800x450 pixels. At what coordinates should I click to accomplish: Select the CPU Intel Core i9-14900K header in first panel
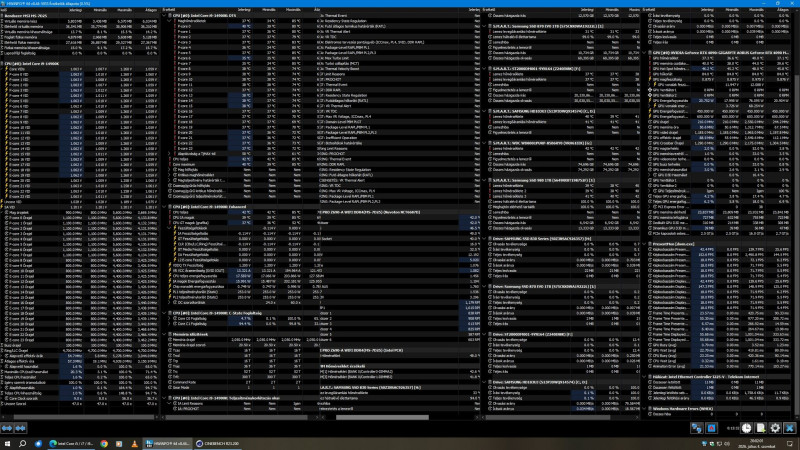coord(79,63)
